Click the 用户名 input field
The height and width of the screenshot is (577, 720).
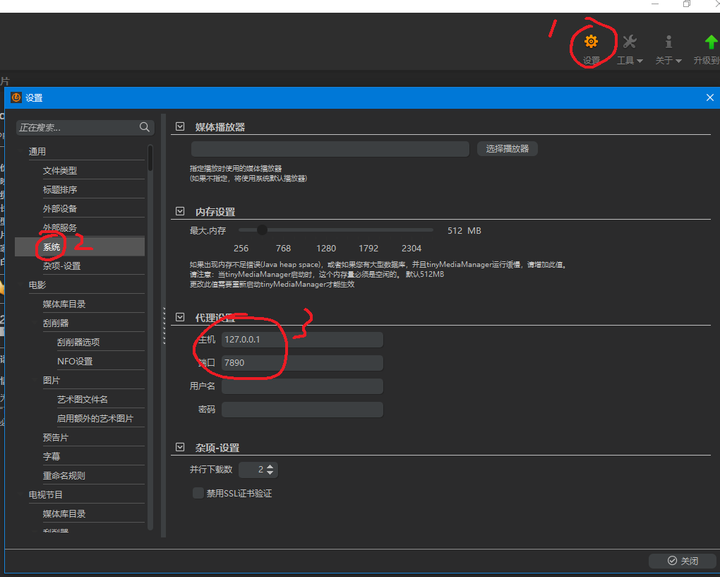(302, 387)
